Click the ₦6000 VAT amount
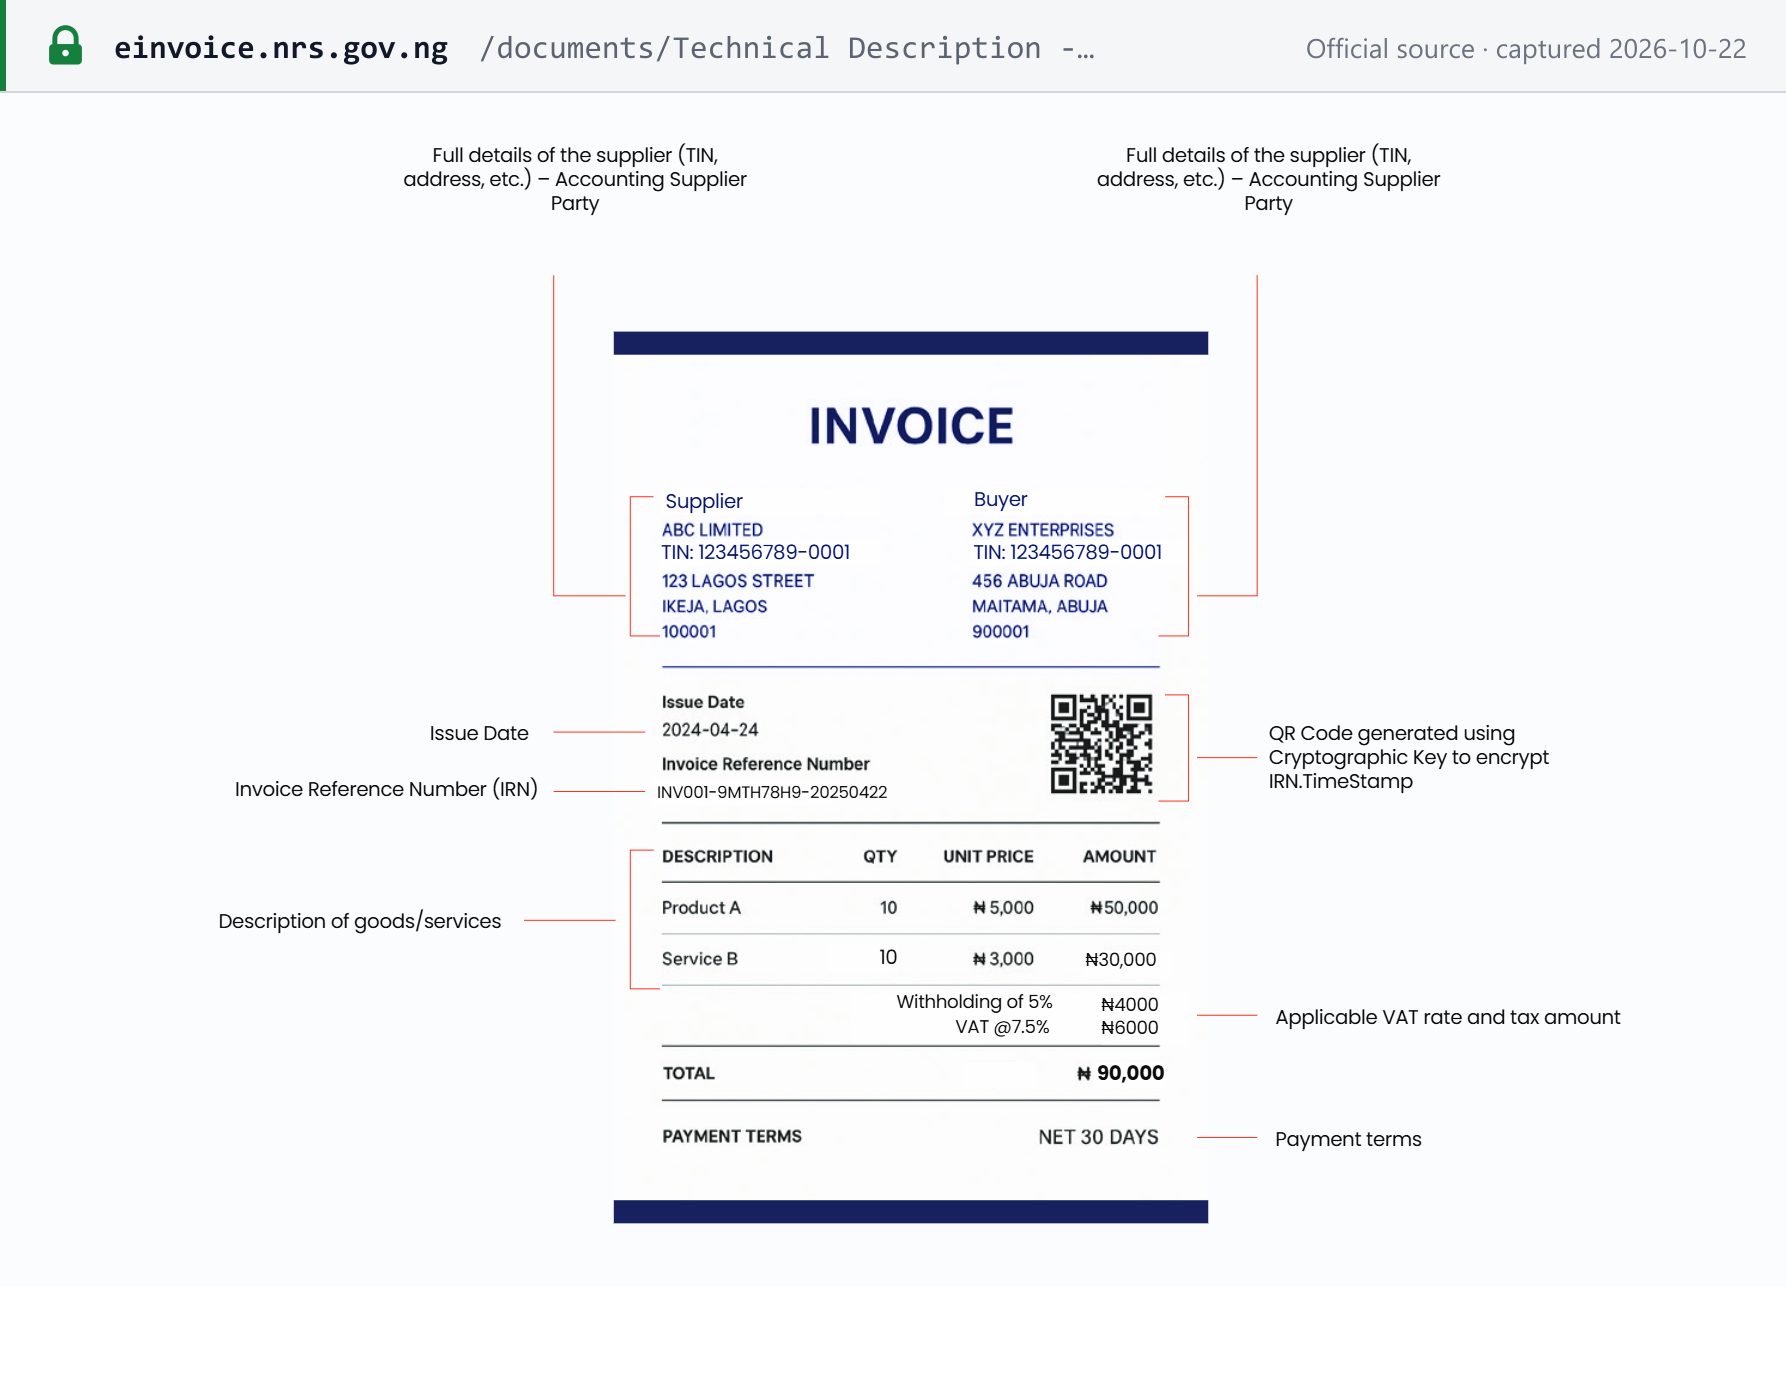The height and width of the screenshot is (1398, 1786). point(1129,1028)
